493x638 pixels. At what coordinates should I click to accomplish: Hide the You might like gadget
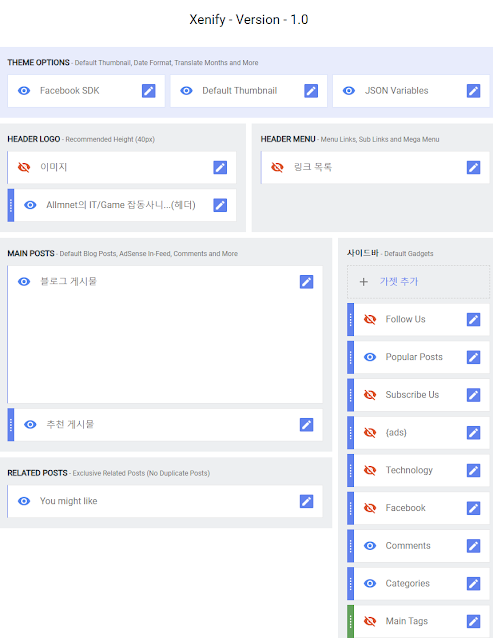click(x=24, y=501)
